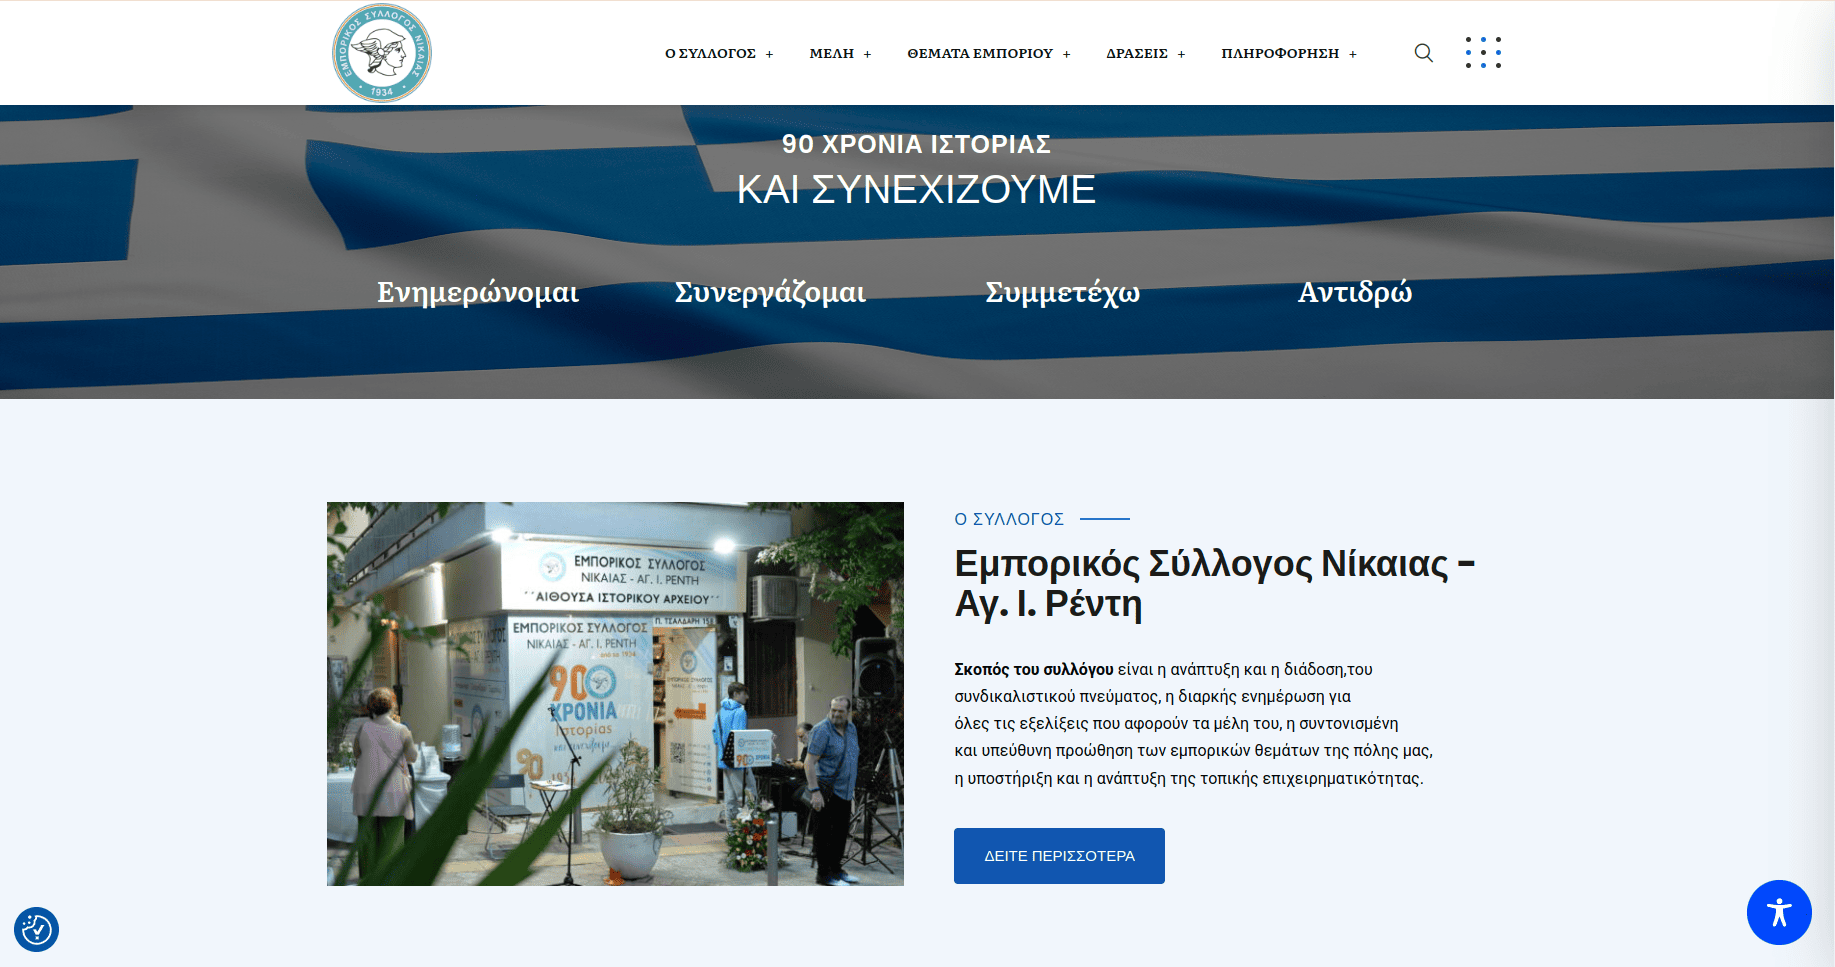The height and width of the screenshot is (967, 1835).
Task: Expand the plus next to Ο ΣΥΛΛΟΓΟΣ
Action: click(x=769, y=55)
